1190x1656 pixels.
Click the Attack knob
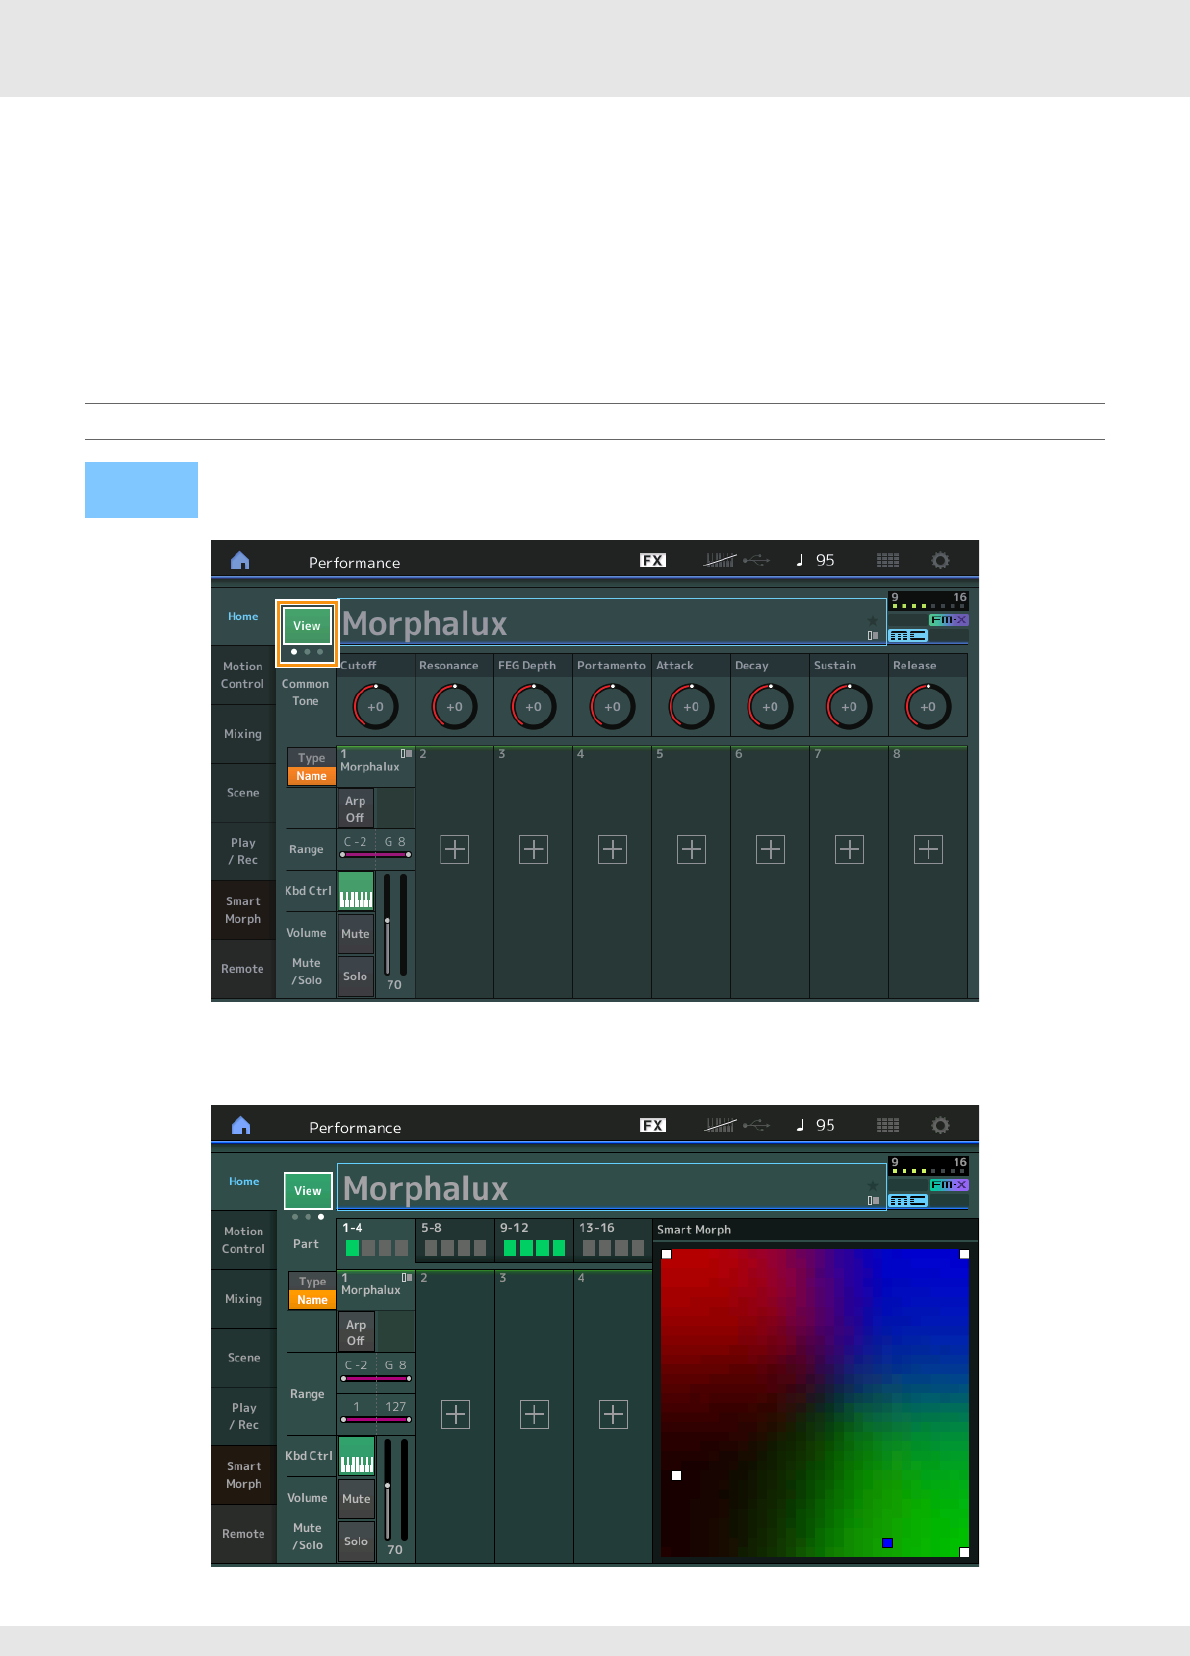pyautogui.click(x=691, y=707)
